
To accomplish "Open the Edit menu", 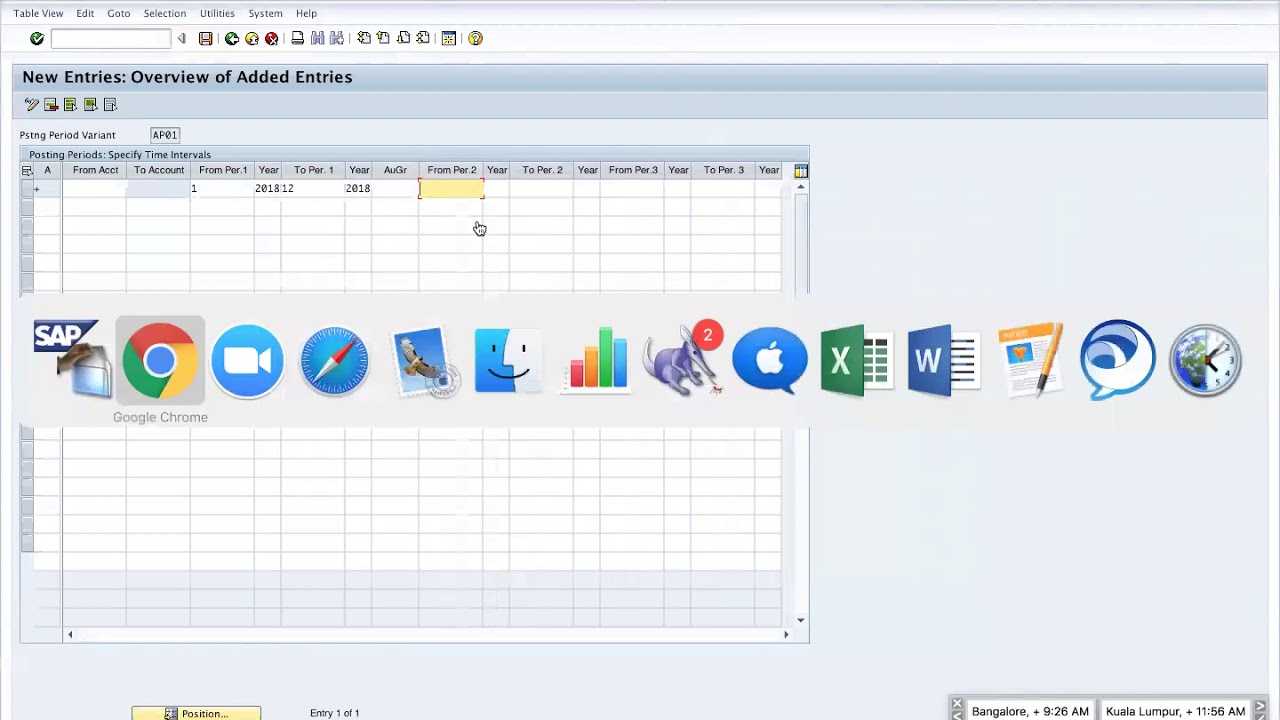I will tap(85, 13).
